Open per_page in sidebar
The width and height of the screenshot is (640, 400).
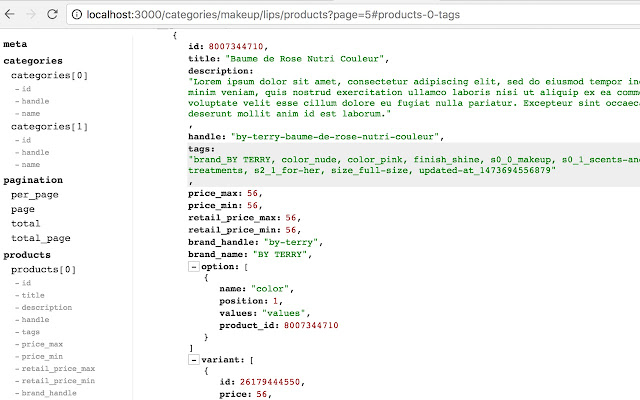pyautogui.click(x=35, y=195)
